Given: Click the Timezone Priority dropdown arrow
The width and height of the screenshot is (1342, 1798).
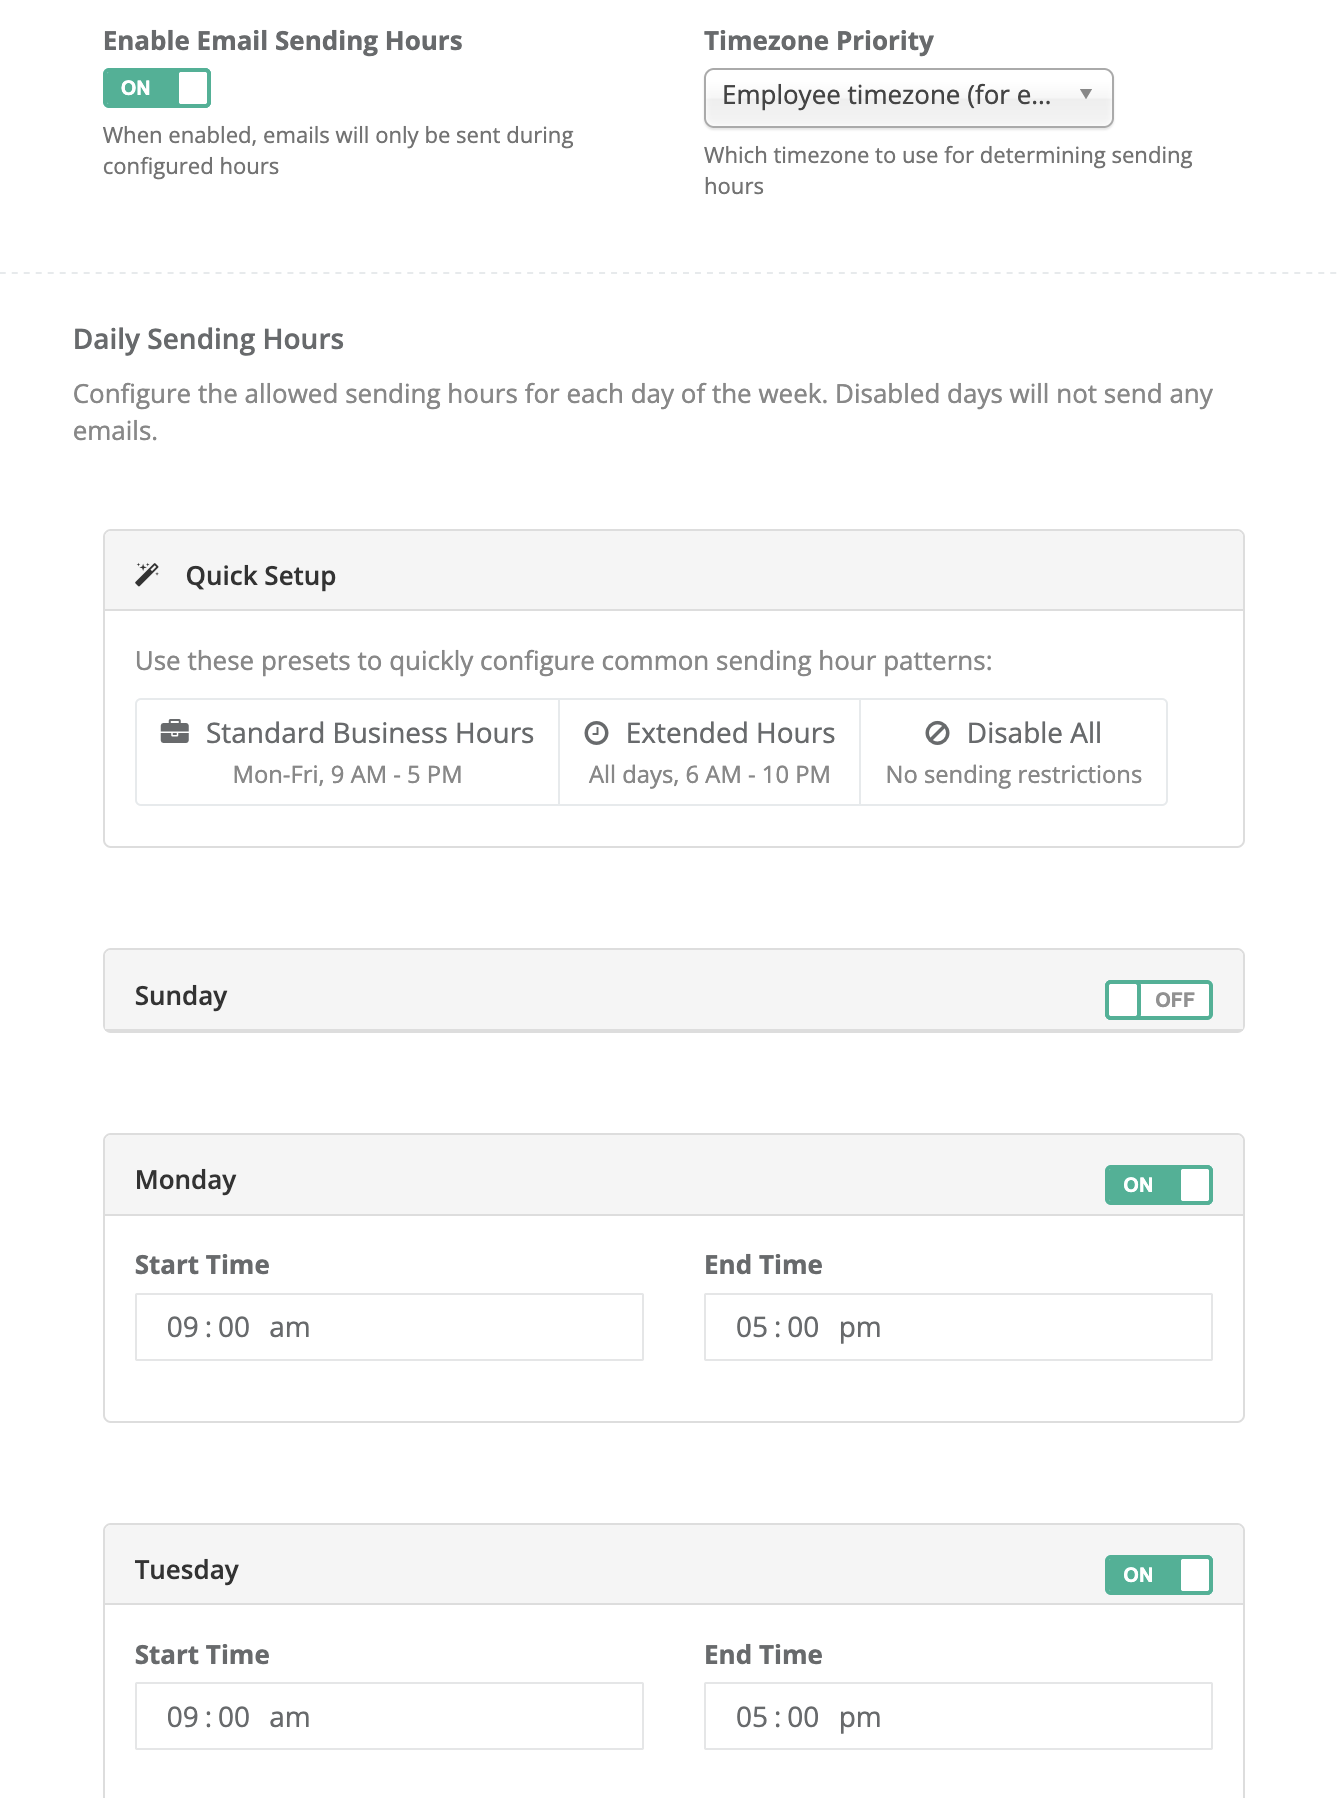Looking at the screenshot, I should click(1085, 94).
